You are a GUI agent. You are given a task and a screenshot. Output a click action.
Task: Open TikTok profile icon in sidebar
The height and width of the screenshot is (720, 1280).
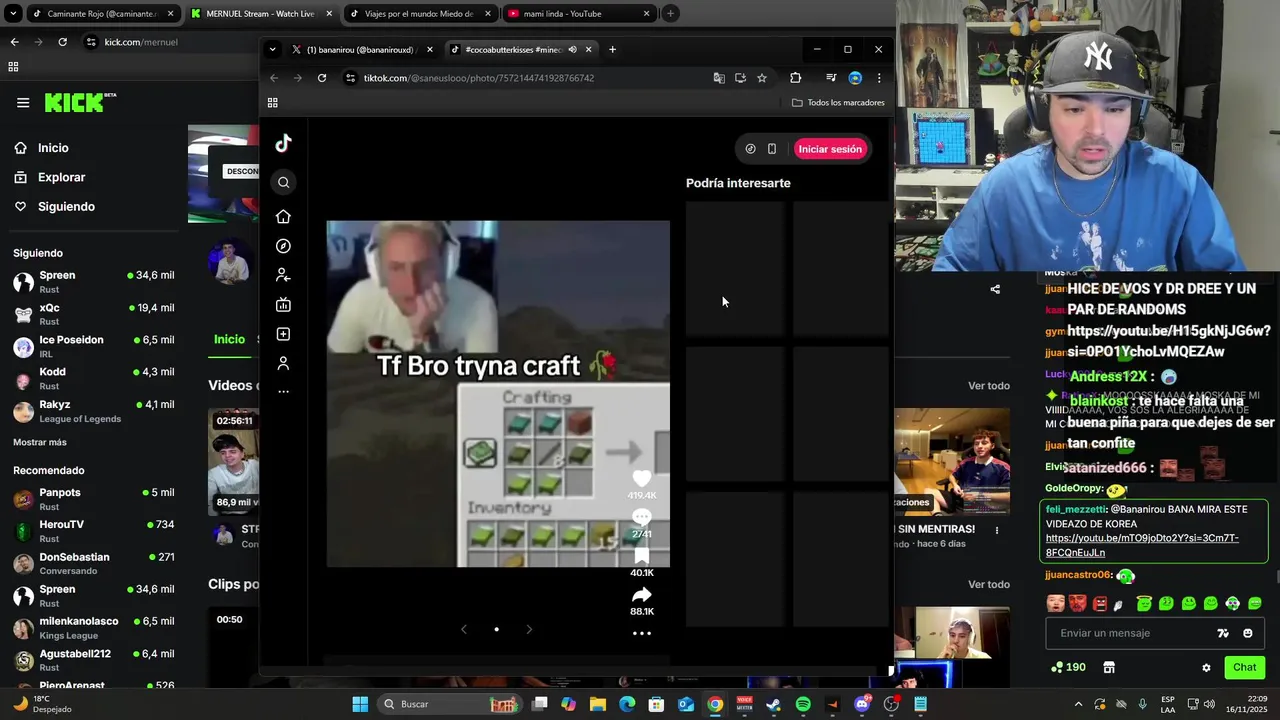pyautogui.click(x=283, y=363)
